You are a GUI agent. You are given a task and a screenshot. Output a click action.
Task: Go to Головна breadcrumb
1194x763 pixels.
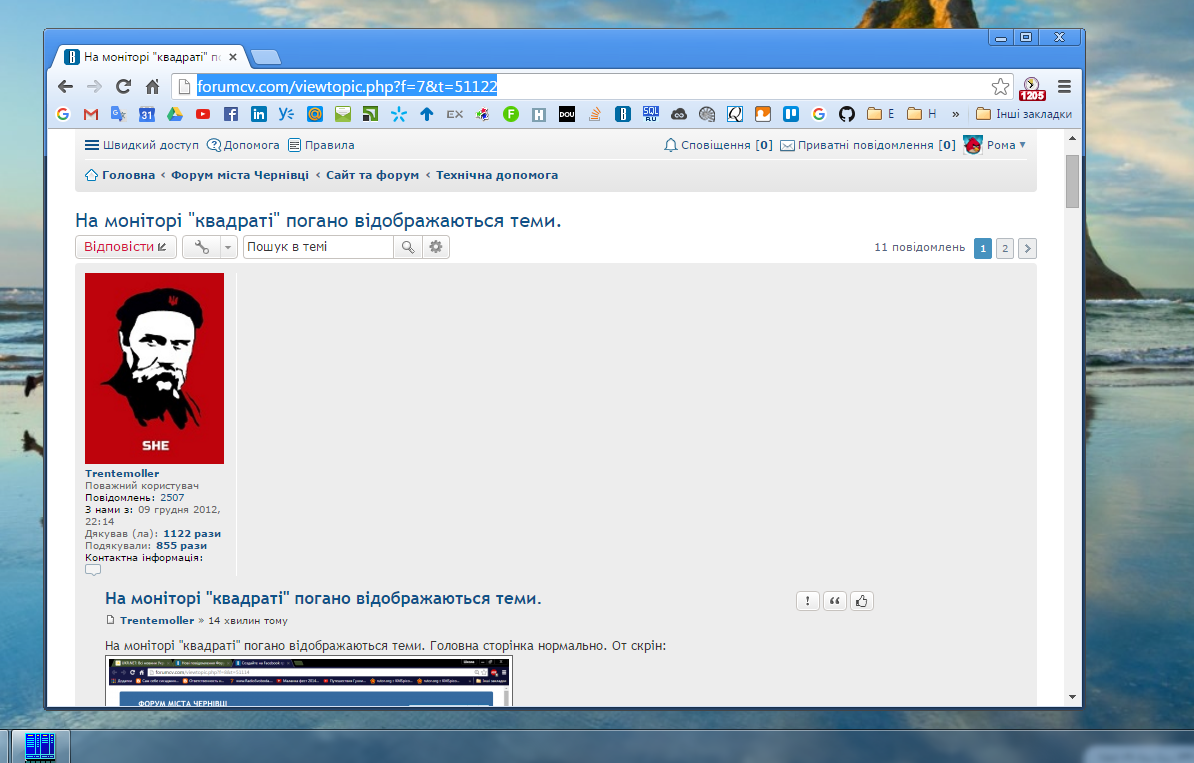click(x=120, y=175)
